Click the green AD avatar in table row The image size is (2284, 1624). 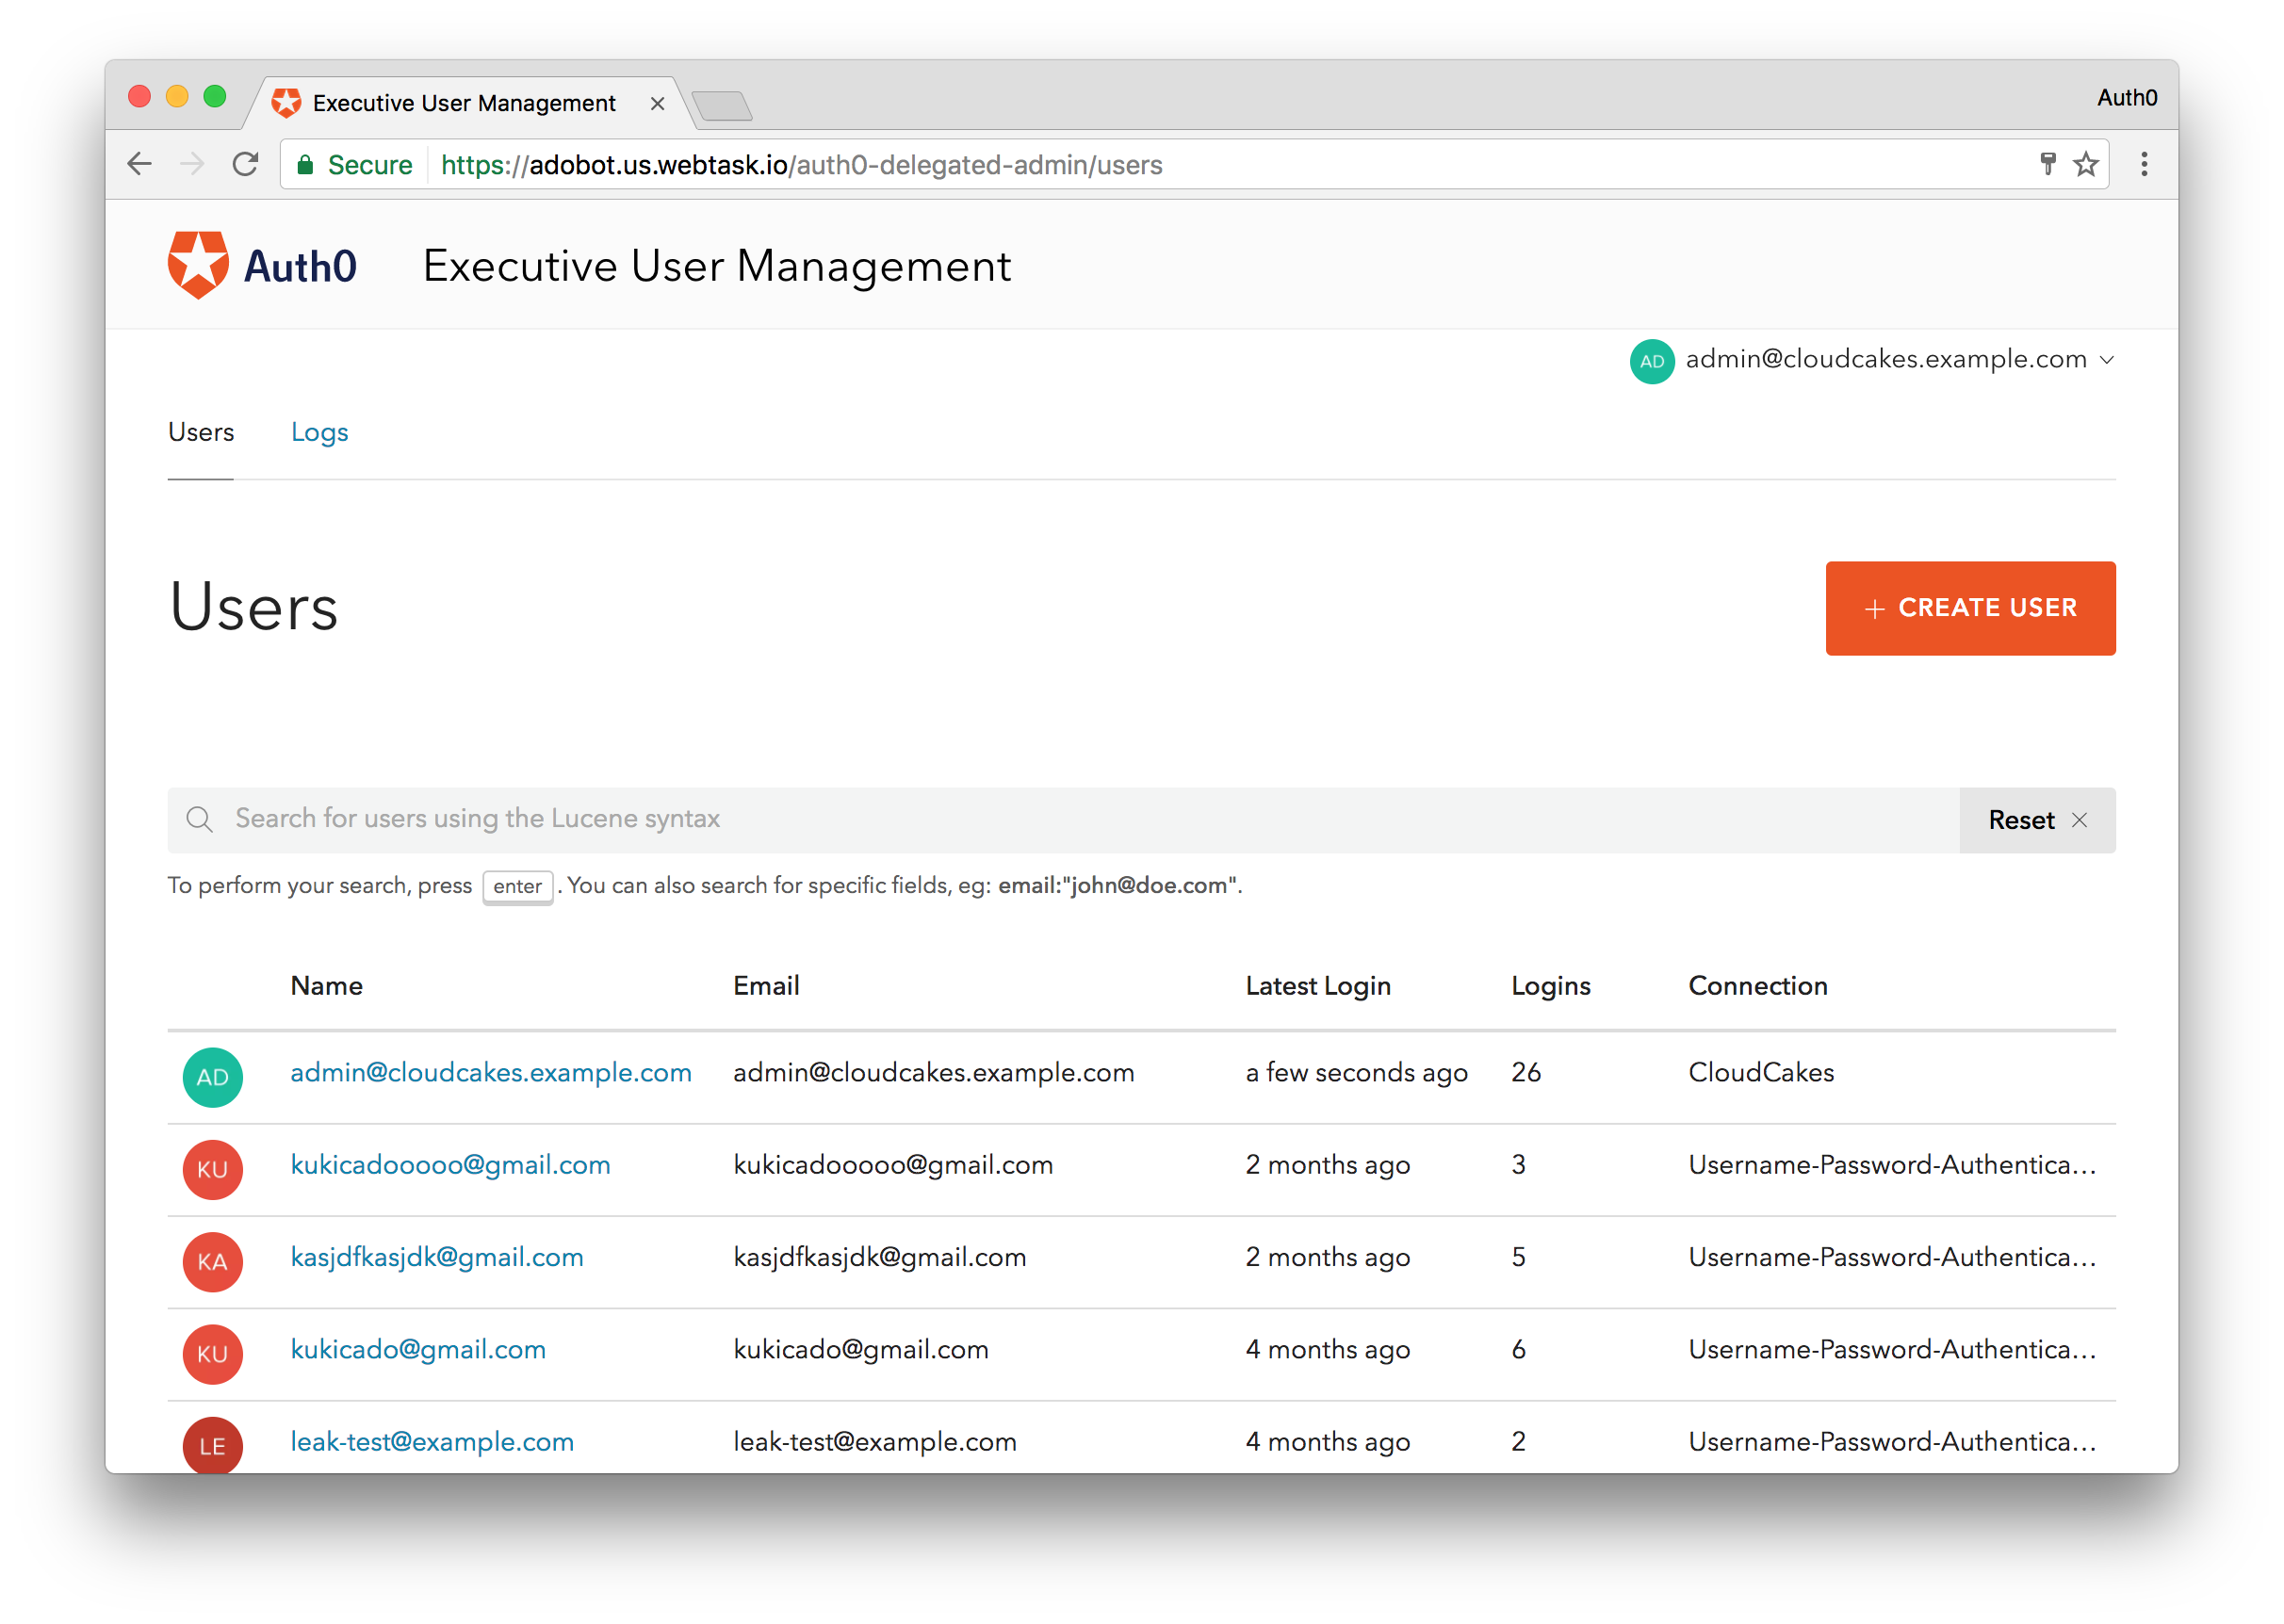(x=212, y=1077)
